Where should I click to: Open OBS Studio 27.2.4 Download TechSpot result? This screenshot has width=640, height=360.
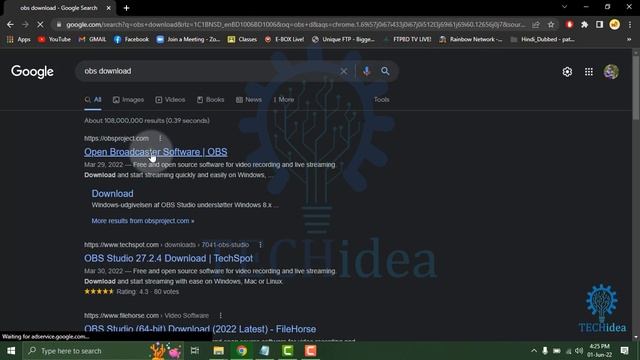(168, 258)
